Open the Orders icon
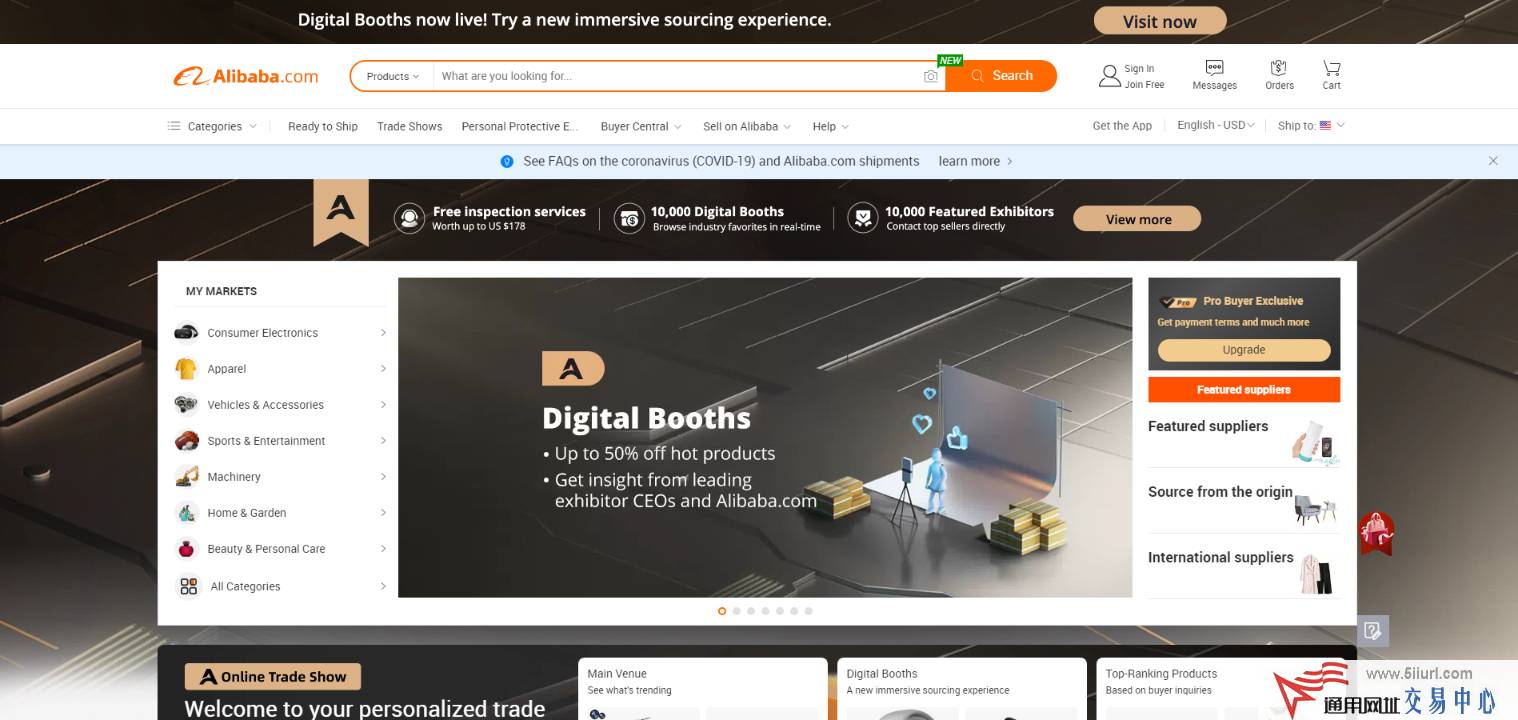 (x=1278, y=68)
